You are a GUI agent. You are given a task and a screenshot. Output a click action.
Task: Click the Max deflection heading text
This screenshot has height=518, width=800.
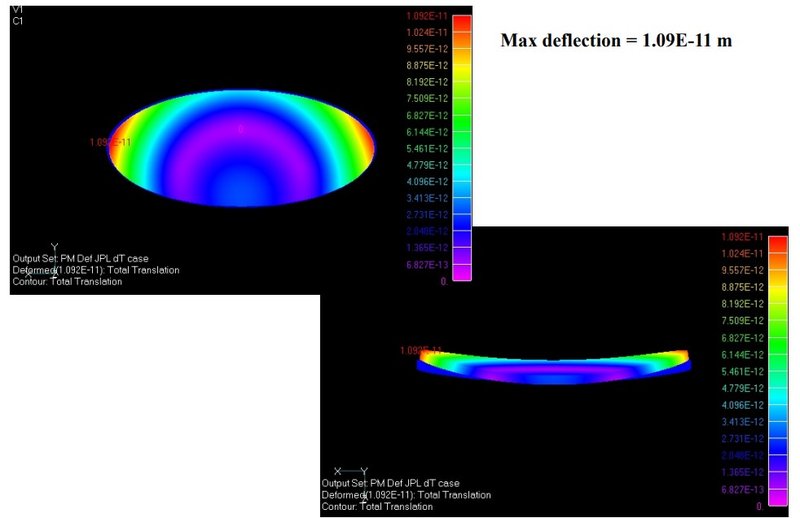(617, 41)
